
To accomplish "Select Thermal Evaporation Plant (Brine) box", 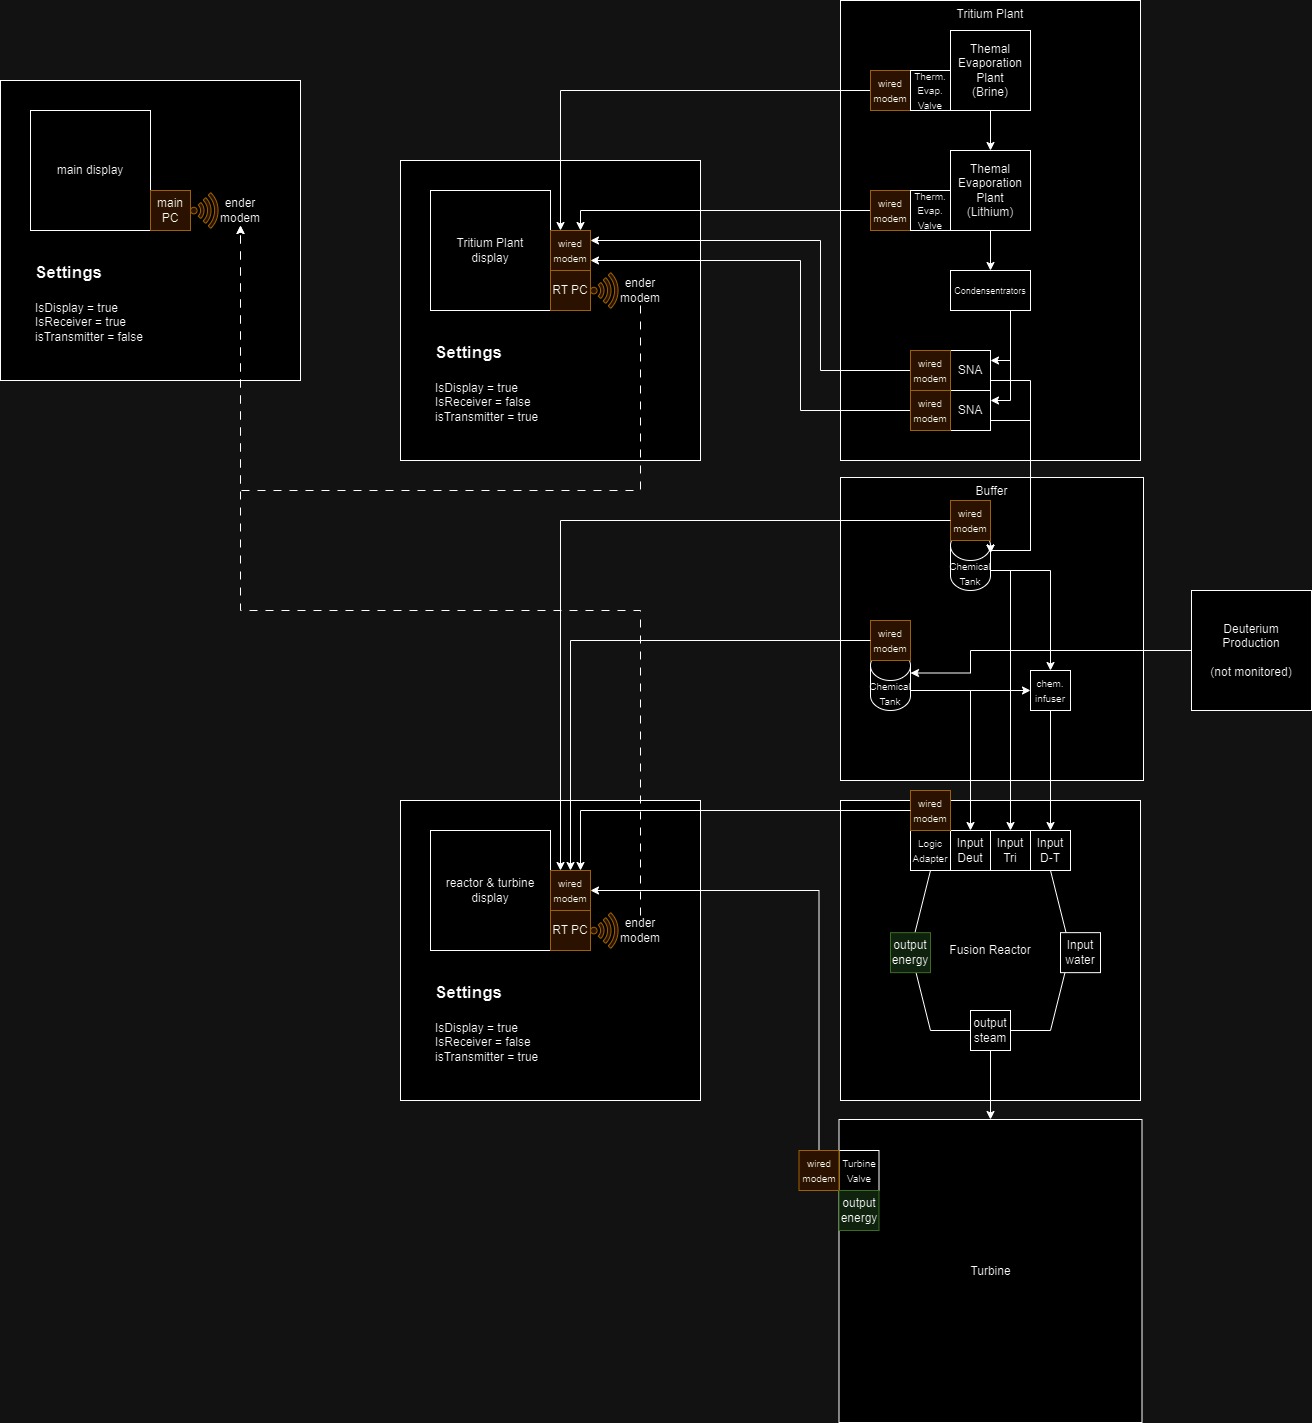I will pyautogui.click(x=990, y=70).
